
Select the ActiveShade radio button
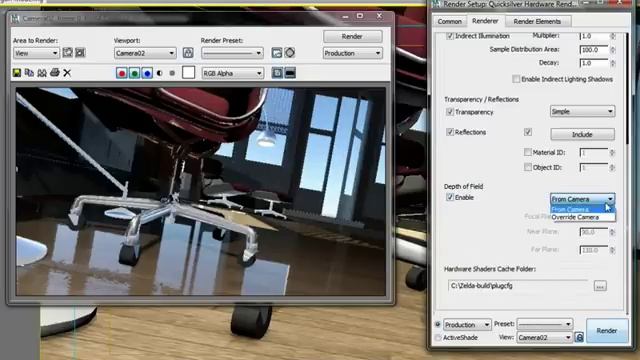pos(438,338)
